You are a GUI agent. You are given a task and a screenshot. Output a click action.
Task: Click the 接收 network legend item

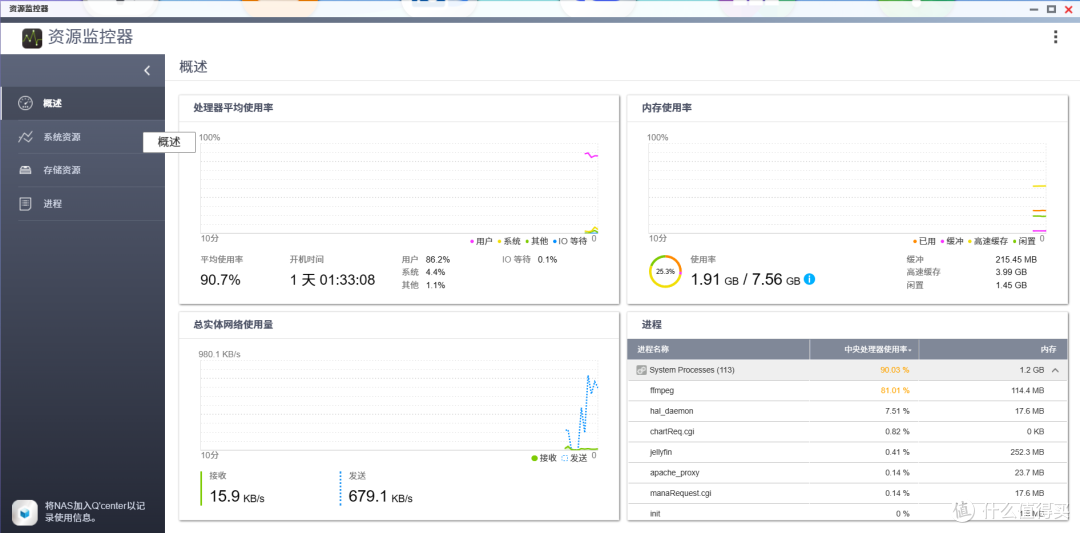pyautogui.click(x=544, y=458)
